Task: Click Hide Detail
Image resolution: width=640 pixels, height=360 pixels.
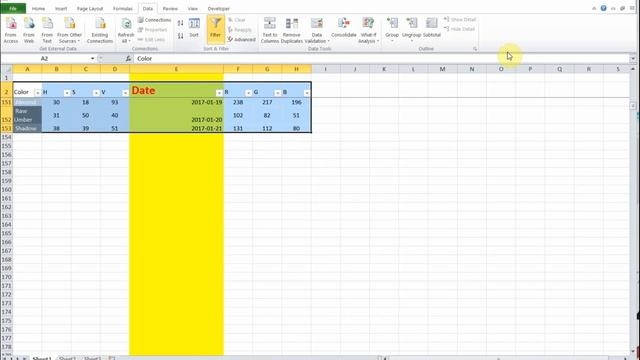Action: tap(459, 29)
